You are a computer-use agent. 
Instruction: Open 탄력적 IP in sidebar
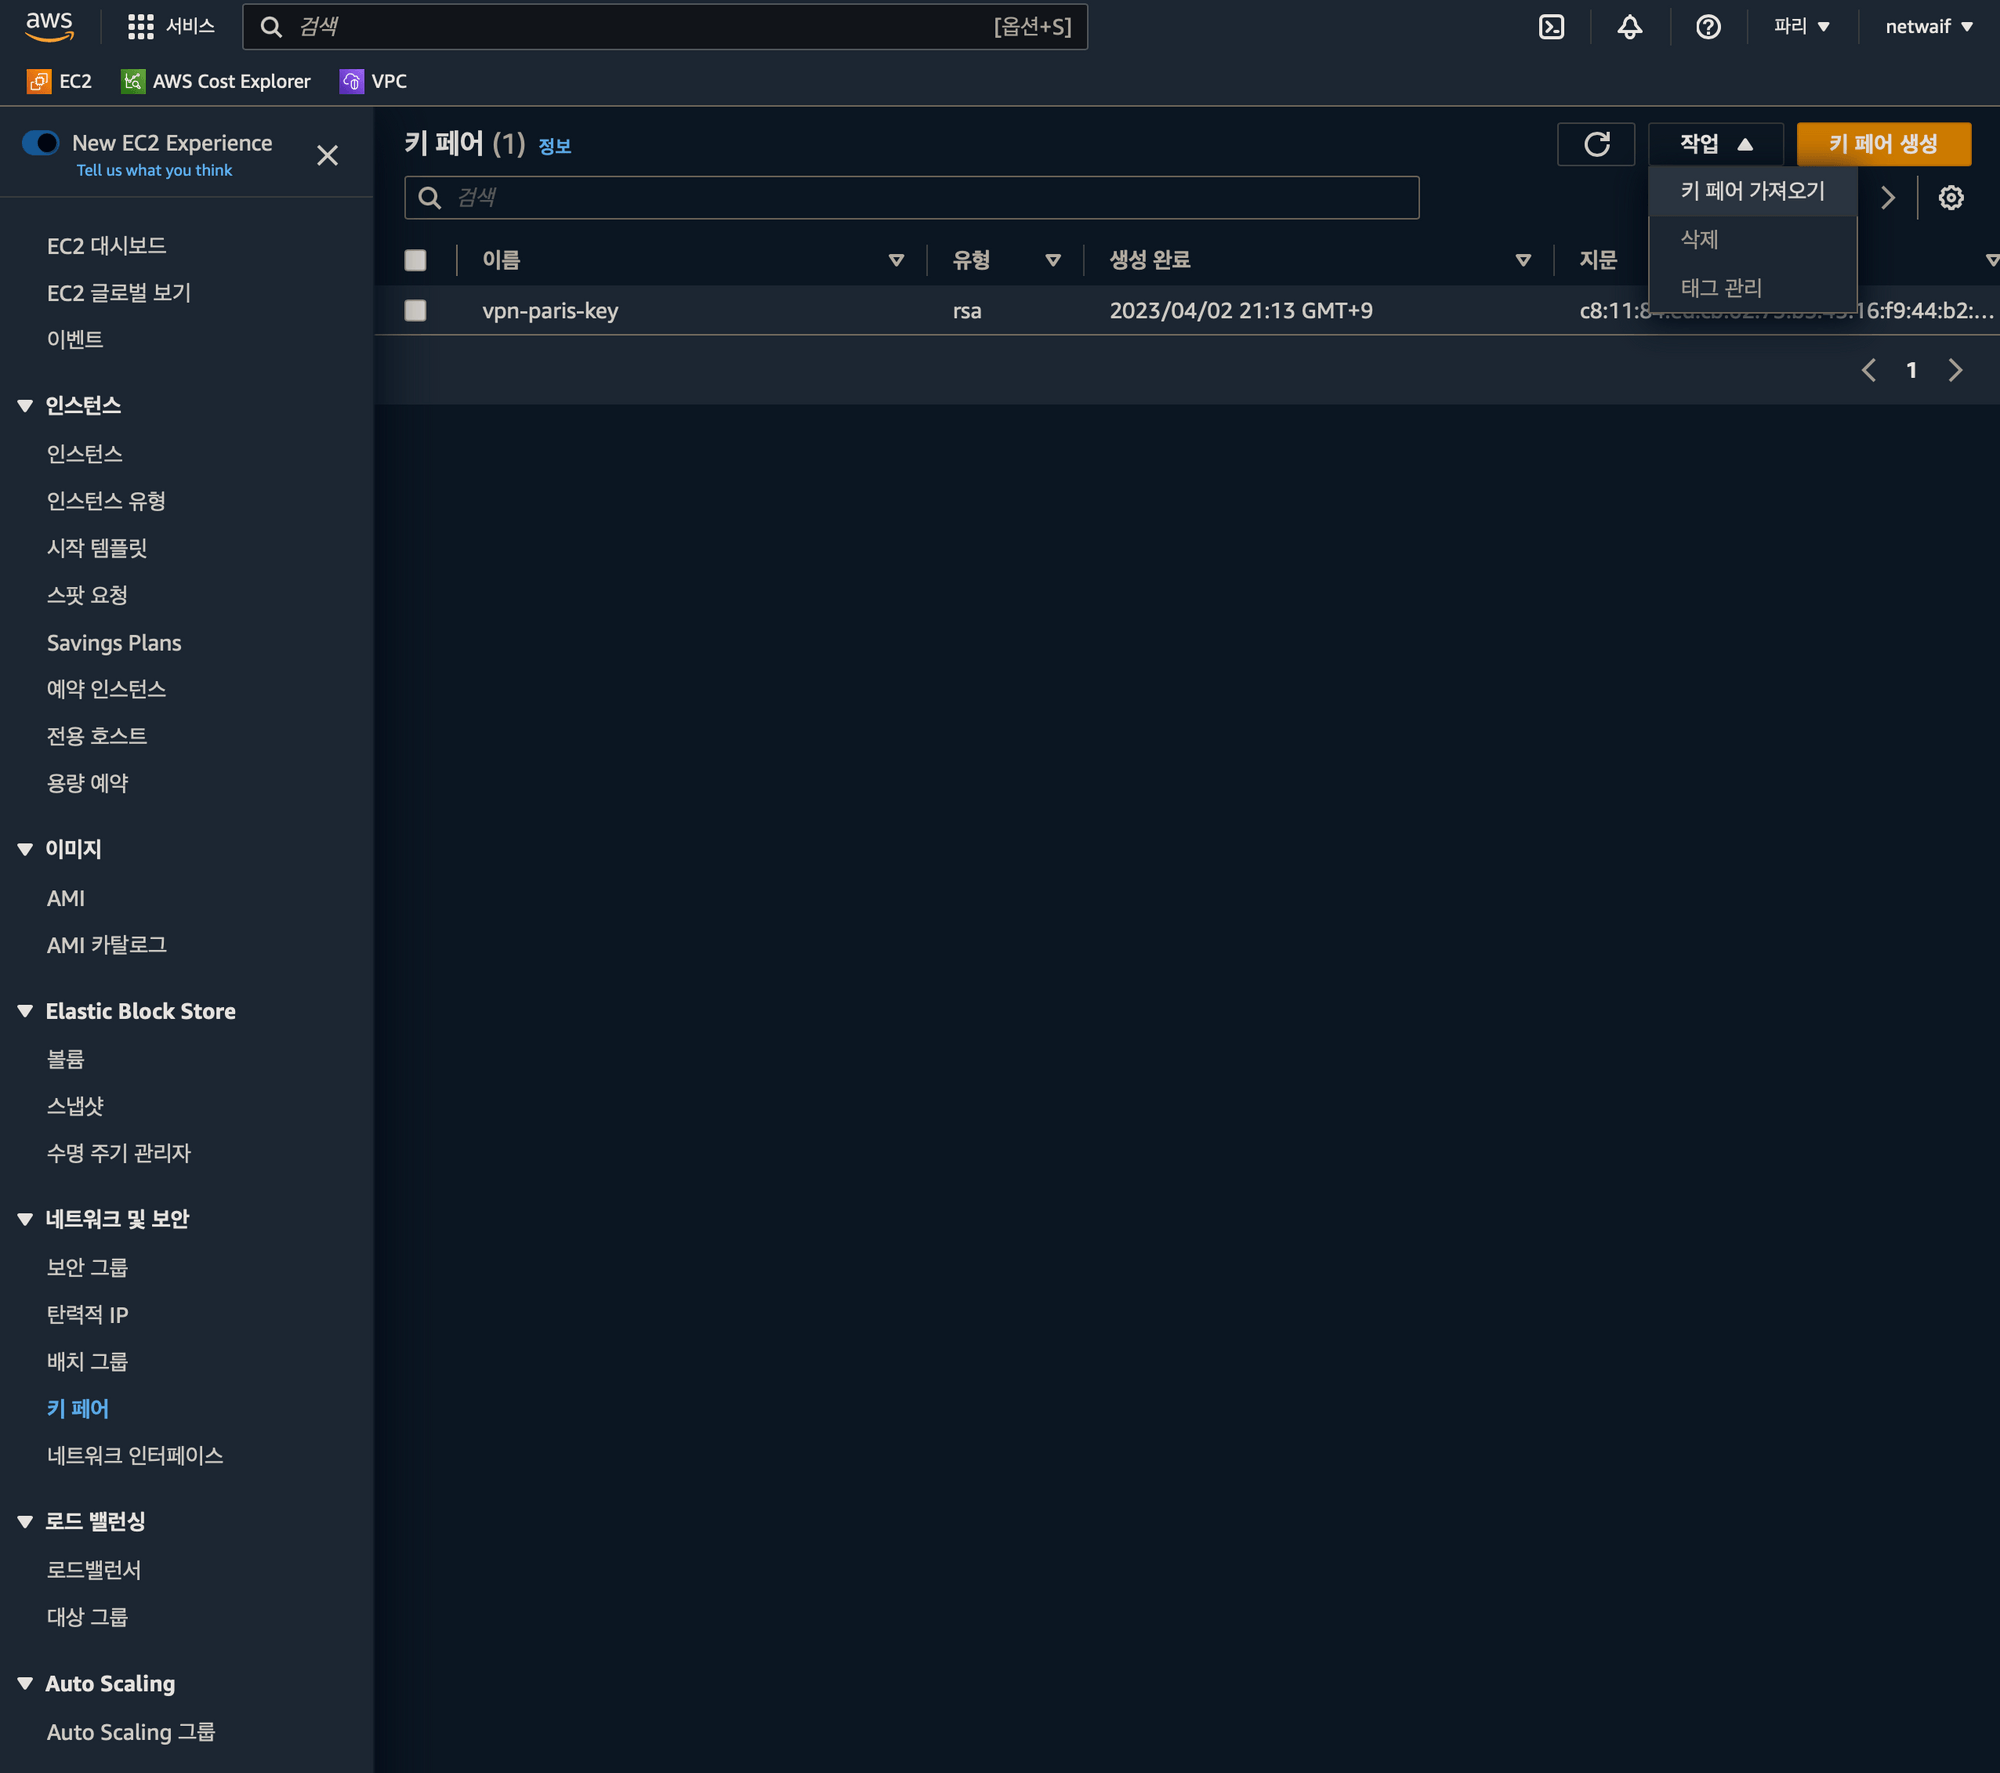(x=87, y=1314)
